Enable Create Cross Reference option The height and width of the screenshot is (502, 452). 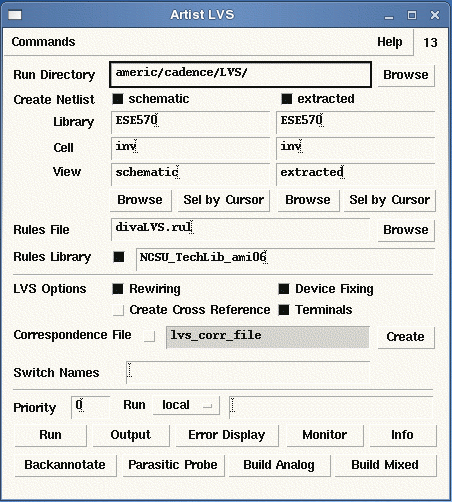click(x=118, y=310)
